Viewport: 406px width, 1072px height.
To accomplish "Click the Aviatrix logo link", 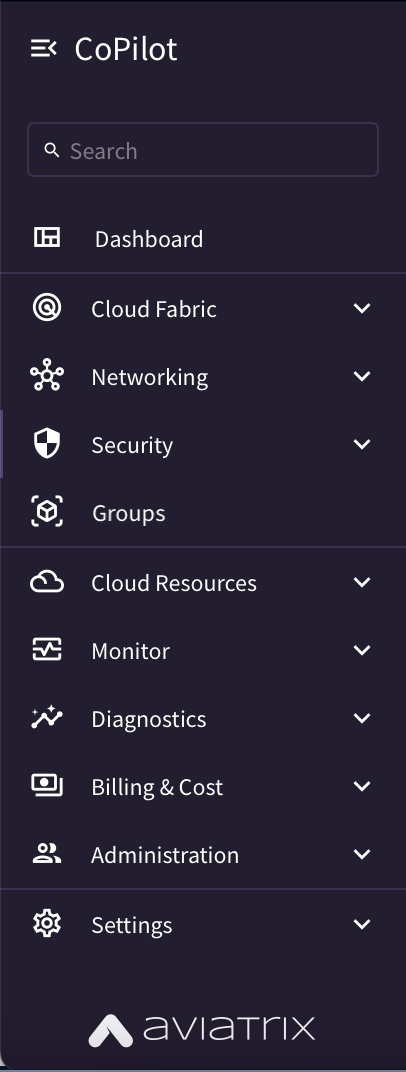I will (202, 1030).
